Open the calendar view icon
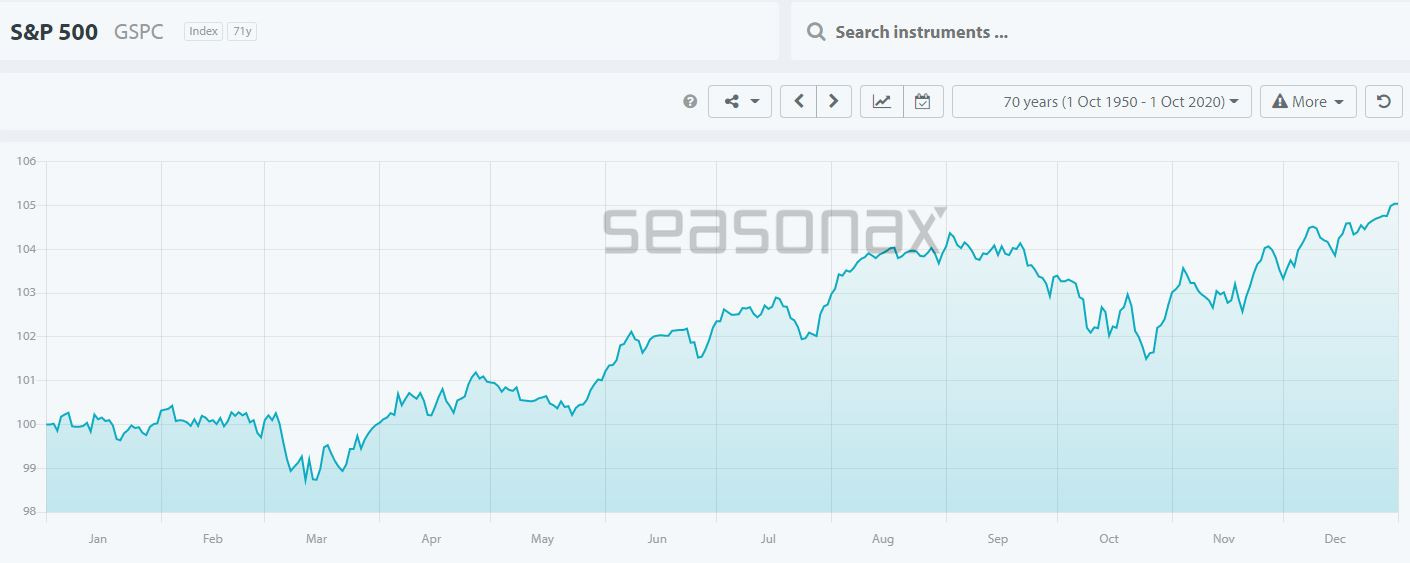Image resolution: width=1410 pixels, height=563 pixels. point(923,102)
